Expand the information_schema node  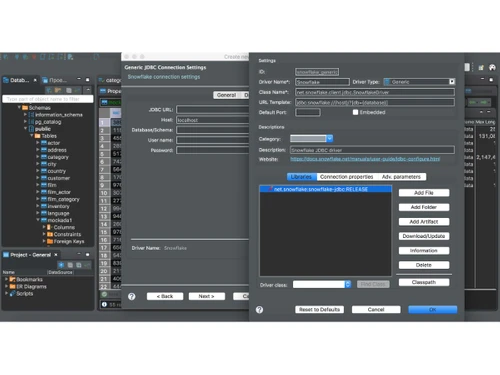(25, 114)
